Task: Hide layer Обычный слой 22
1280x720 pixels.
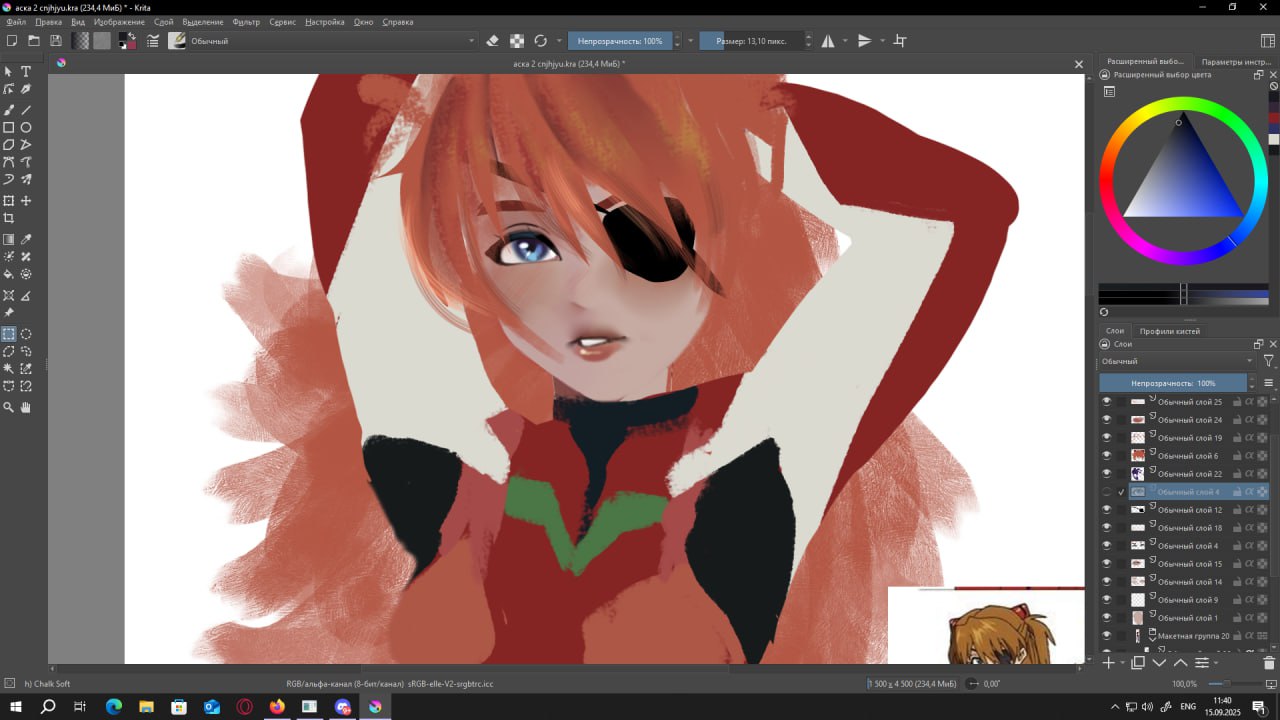Action: [1106, 474]
